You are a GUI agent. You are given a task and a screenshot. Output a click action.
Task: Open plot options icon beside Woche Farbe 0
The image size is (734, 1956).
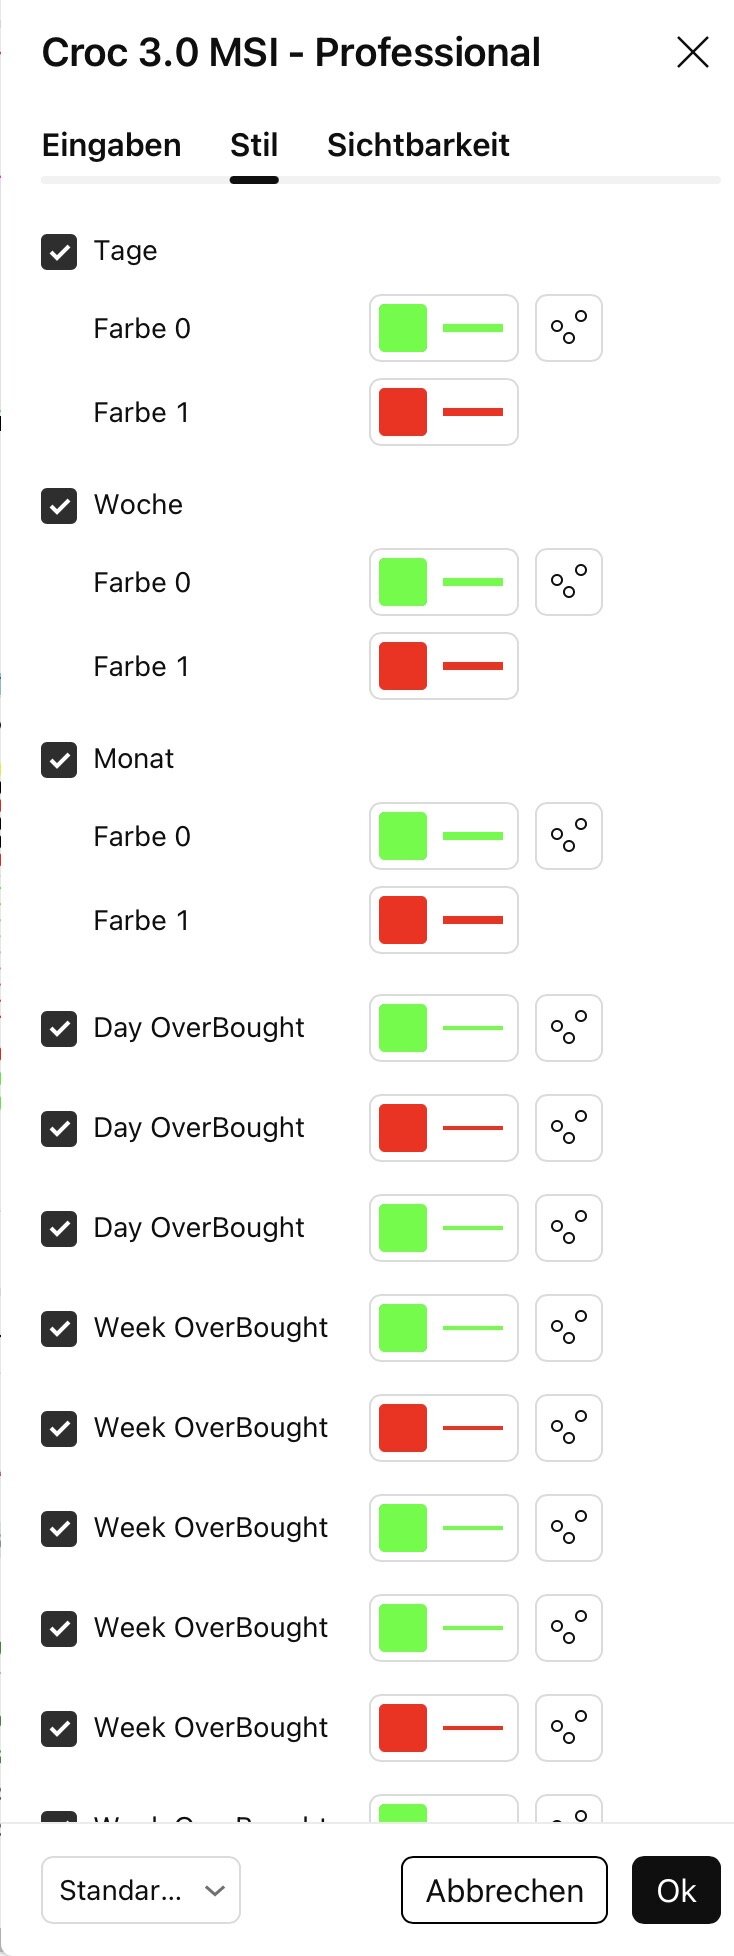click(568, 582)
